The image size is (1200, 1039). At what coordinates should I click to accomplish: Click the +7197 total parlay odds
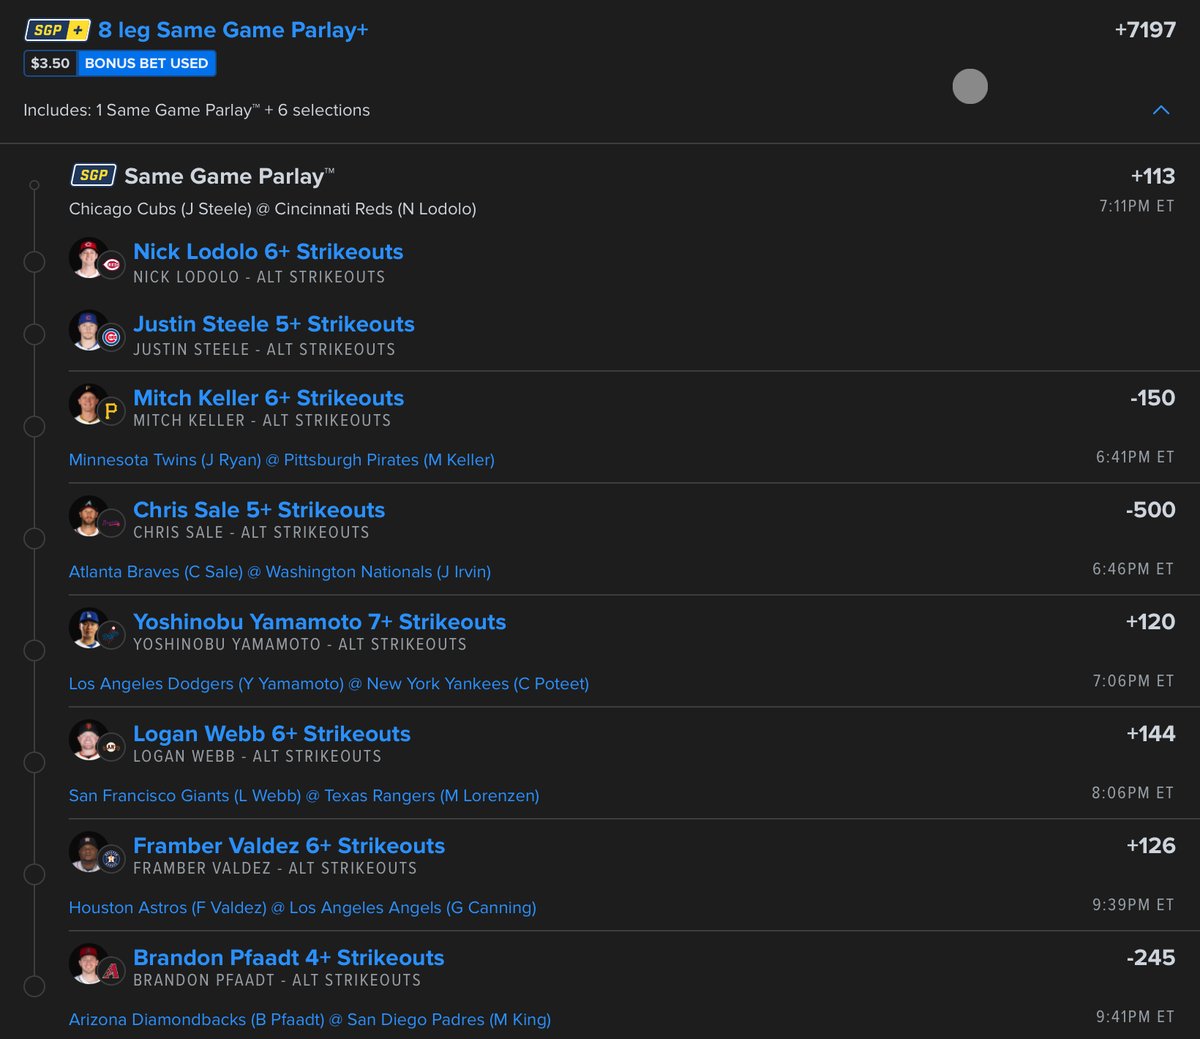pyautogui.click(x=1145, y=30)
